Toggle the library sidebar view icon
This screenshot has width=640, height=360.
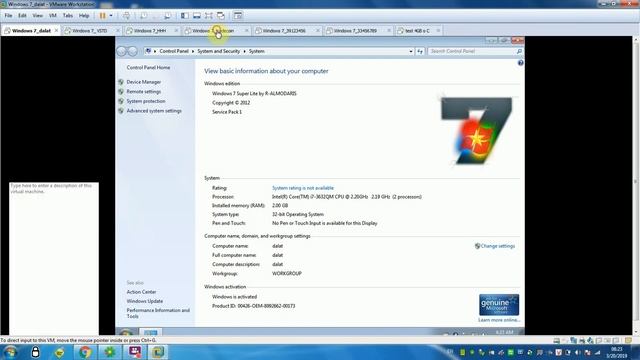184,16
